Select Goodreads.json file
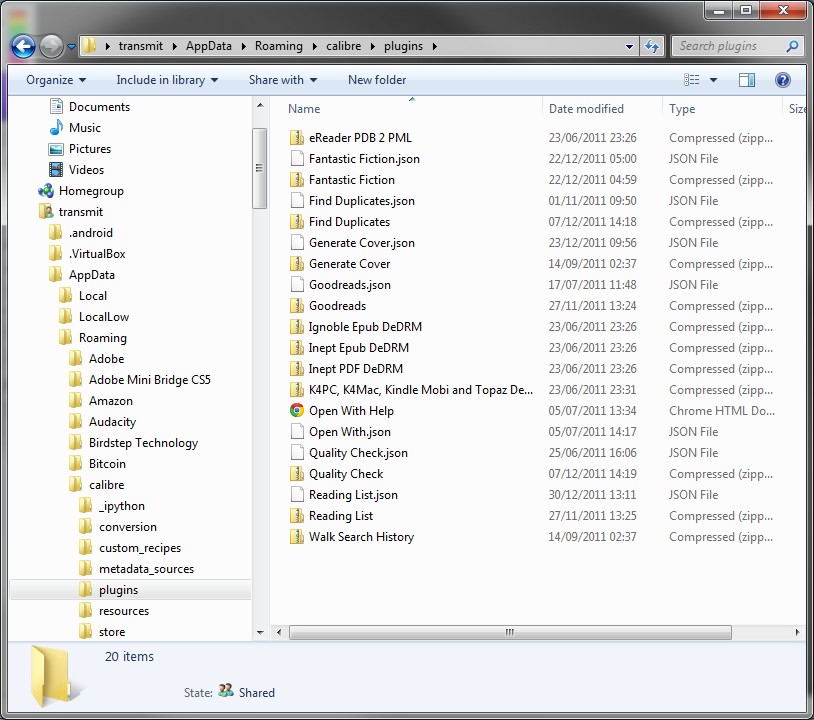The height and width of the screenshot is (720, 814). point(349,284)
